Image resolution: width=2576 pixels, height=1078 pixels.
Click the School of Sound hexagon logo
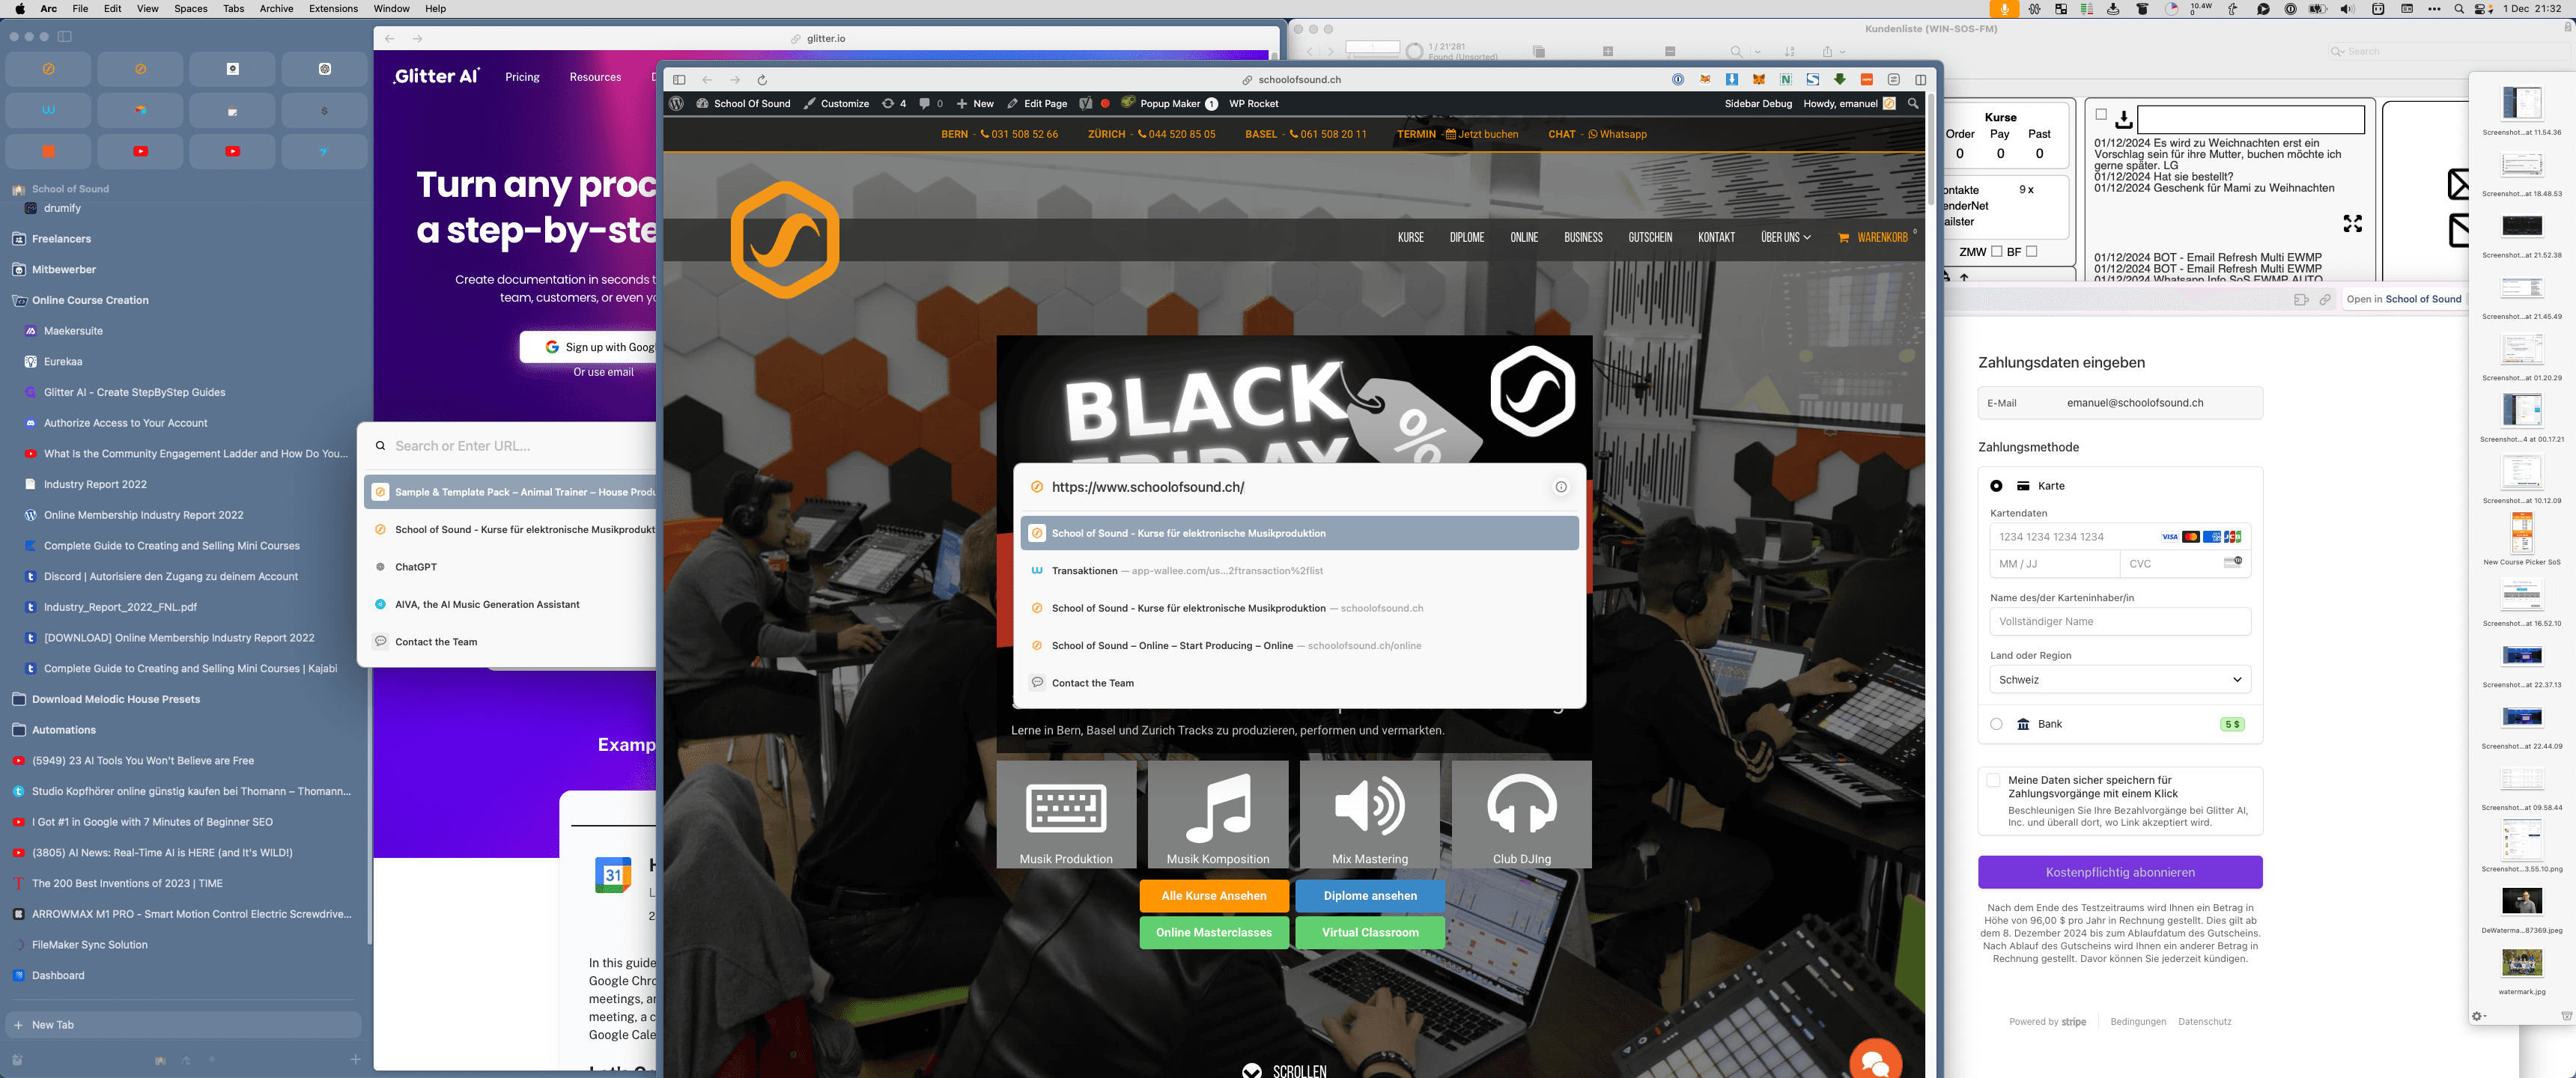[x=785, y=240]
